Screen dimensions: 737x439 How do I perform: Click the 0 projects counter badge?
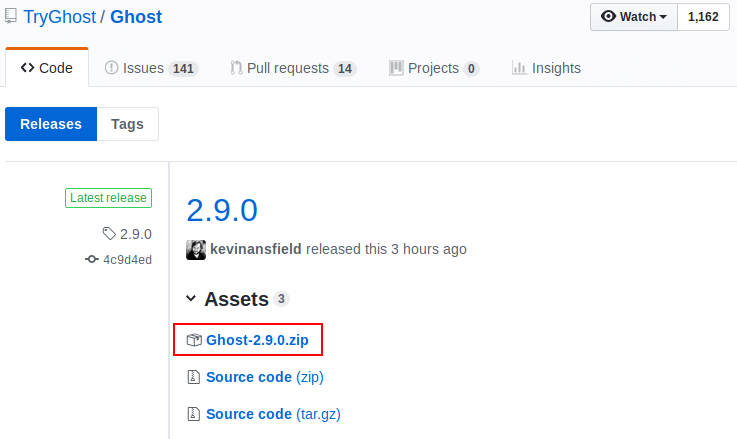tap(471, 69)
